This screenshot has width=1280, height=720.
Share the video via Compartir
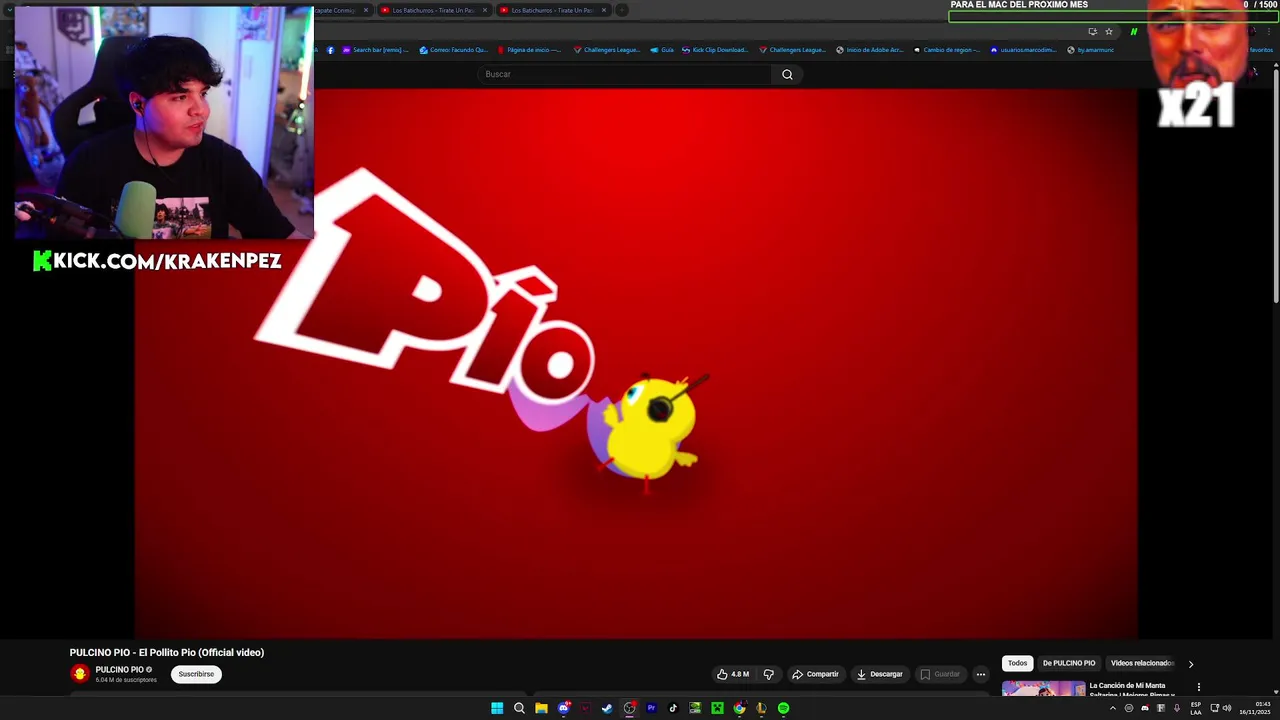coord(816,674)
